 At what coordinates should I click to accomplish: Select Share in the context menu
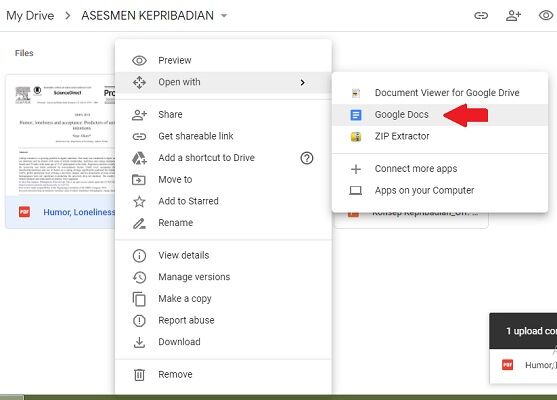click(x=223, y=115)
